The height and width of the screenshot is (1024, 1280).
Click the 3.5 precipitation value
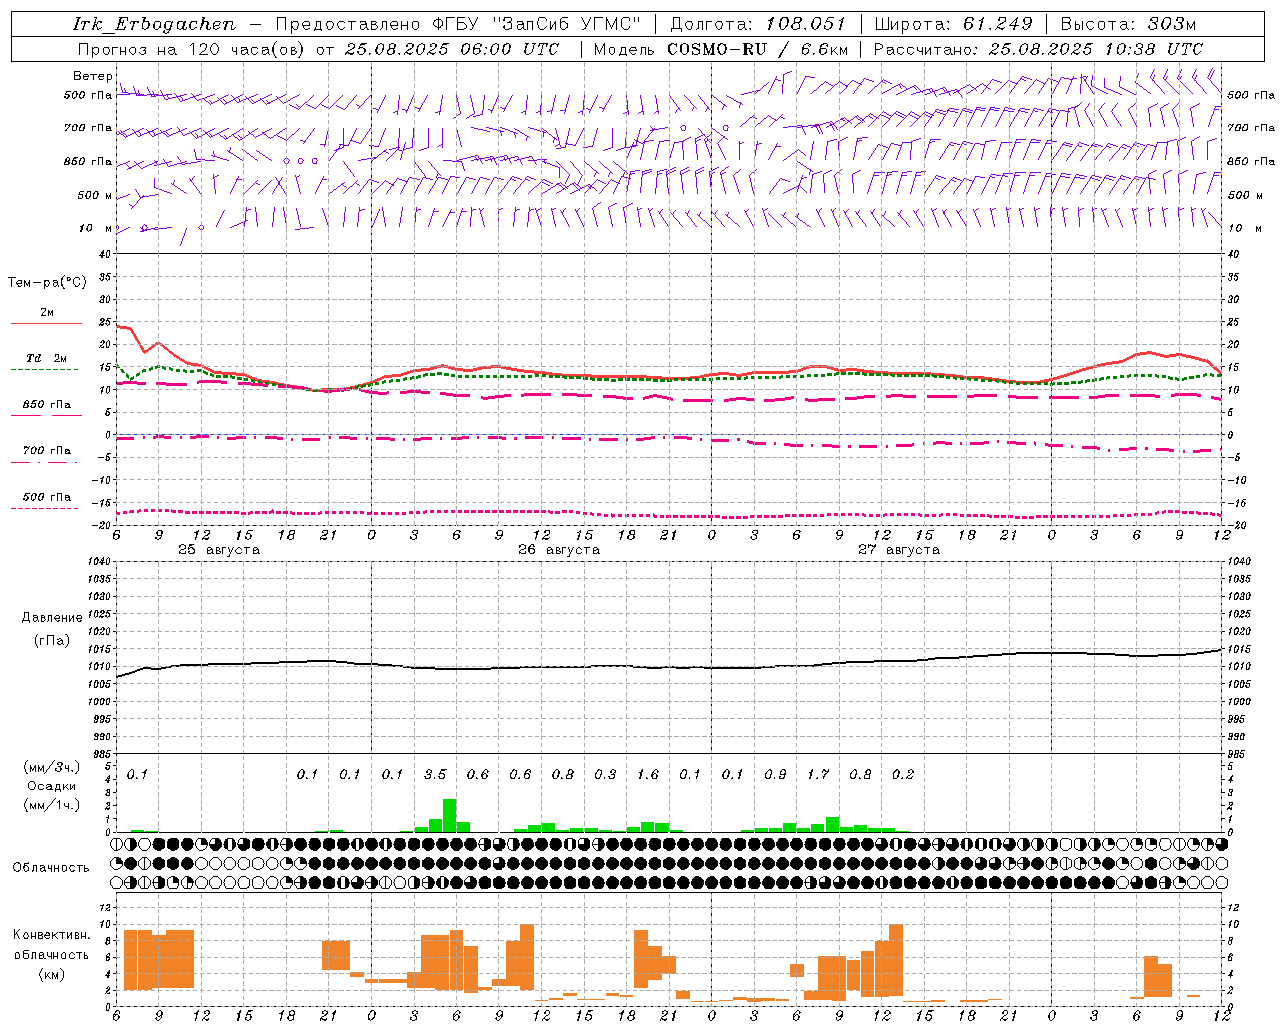(435, 775)
